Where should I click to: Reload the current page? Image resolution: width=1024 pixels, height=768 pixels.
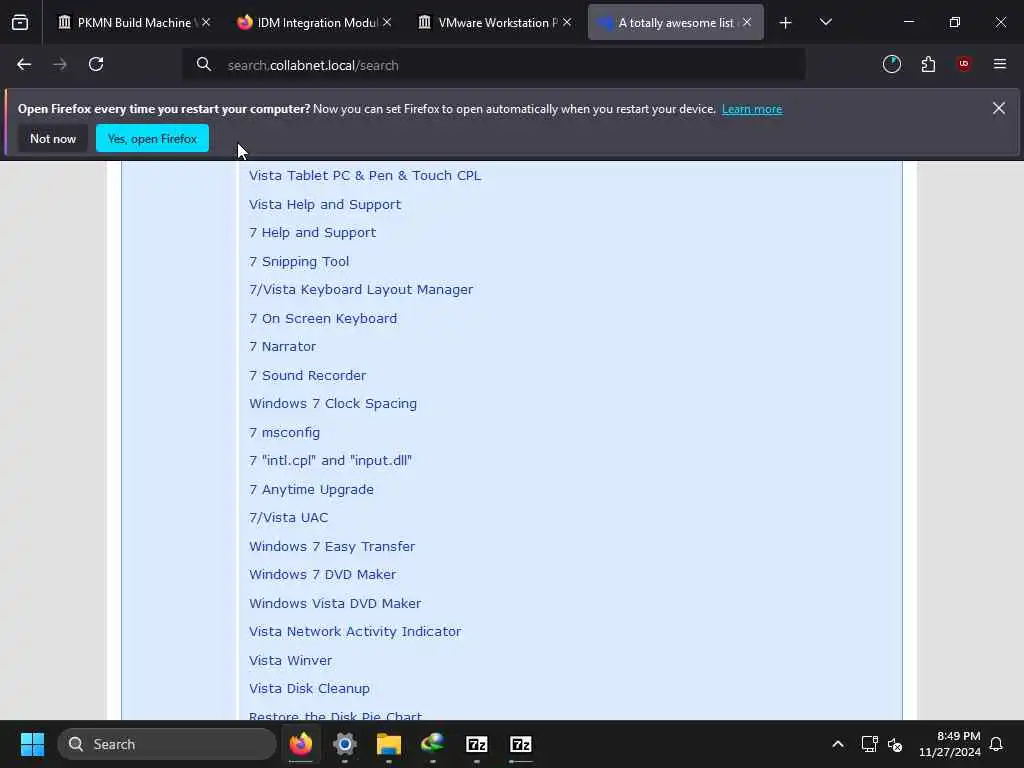click(96, 64)
